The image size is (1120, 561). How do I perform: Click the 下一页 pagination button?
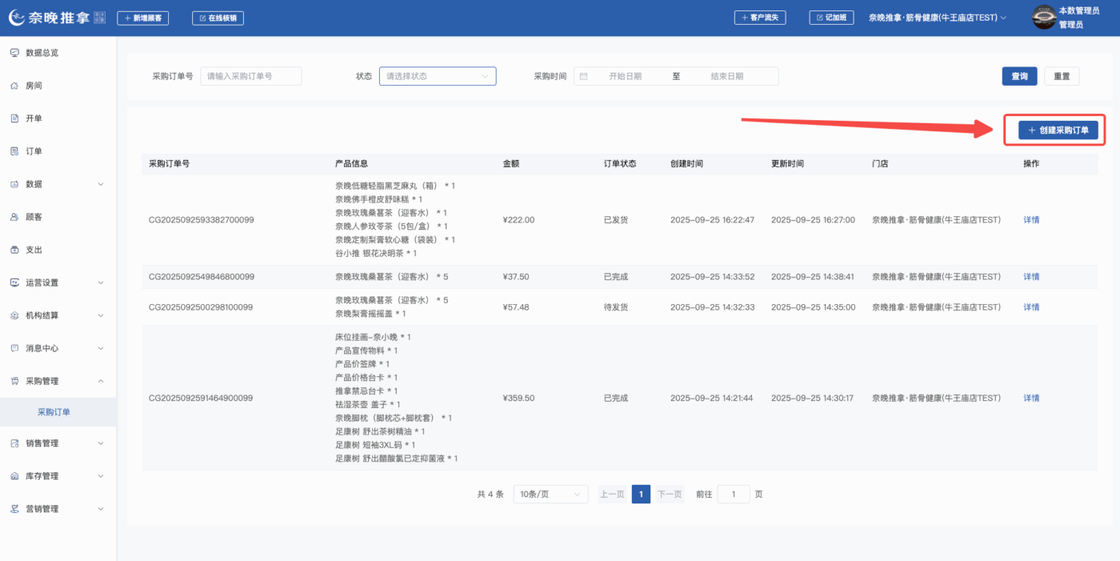point(669,494)
